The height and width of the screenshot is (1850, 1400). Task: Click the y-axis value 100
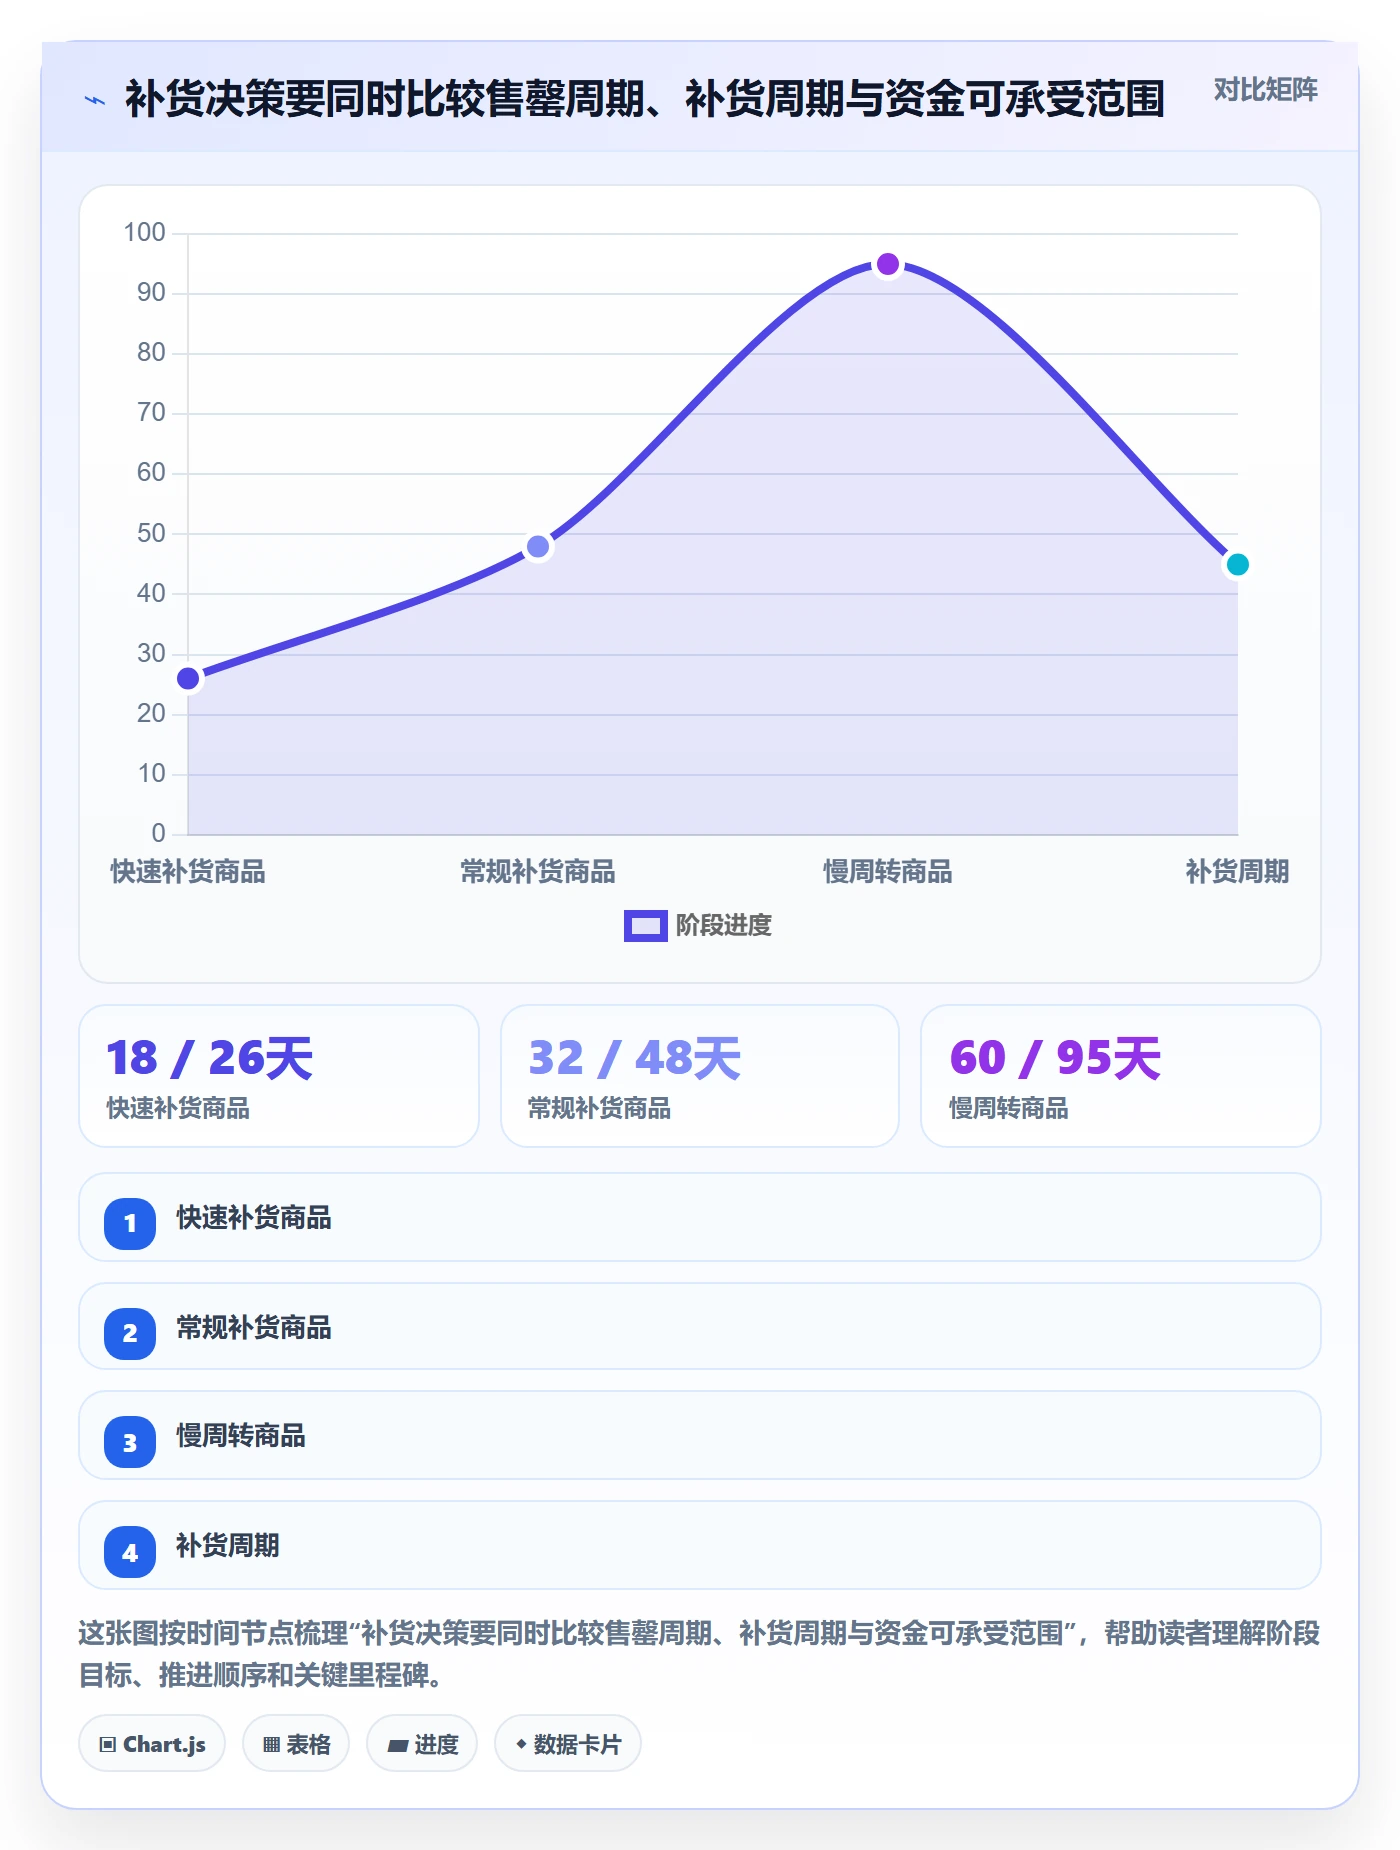tap(144, 233)
